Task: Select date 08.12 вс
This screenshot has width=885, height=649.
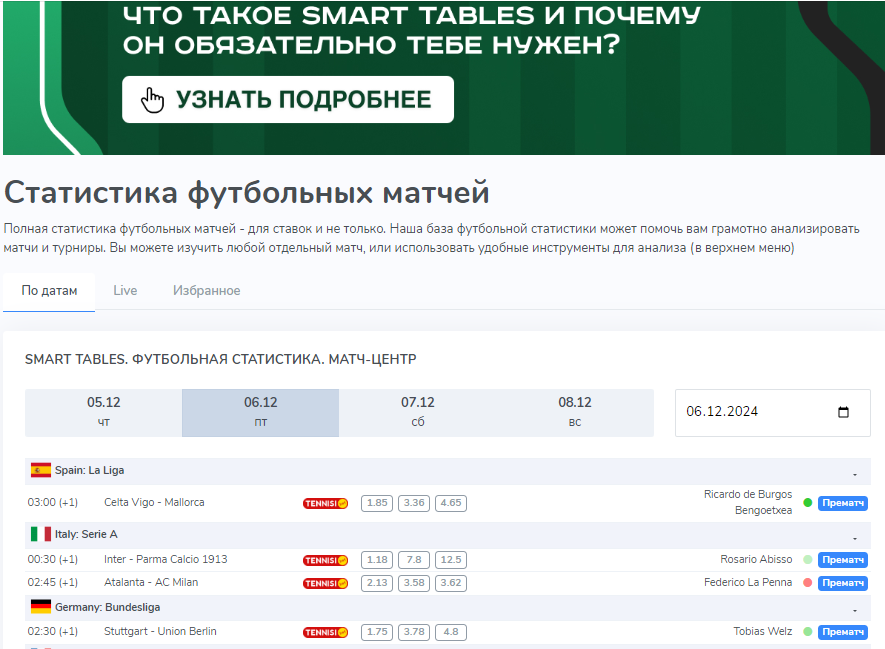Action: 574,412
